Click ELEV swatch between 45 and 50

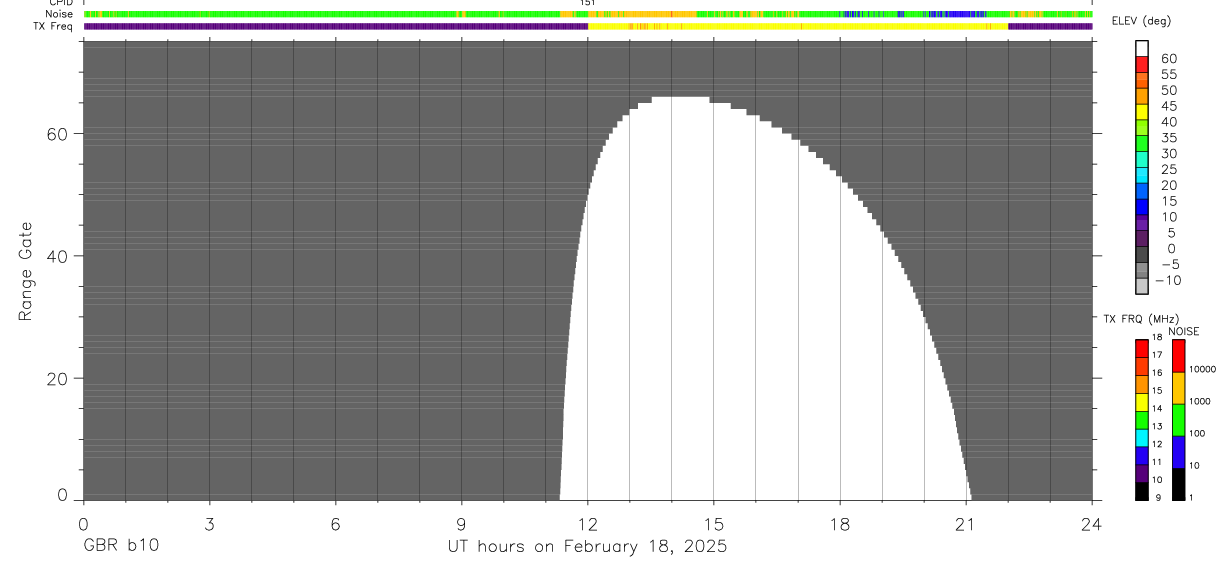pos(1142,97)
